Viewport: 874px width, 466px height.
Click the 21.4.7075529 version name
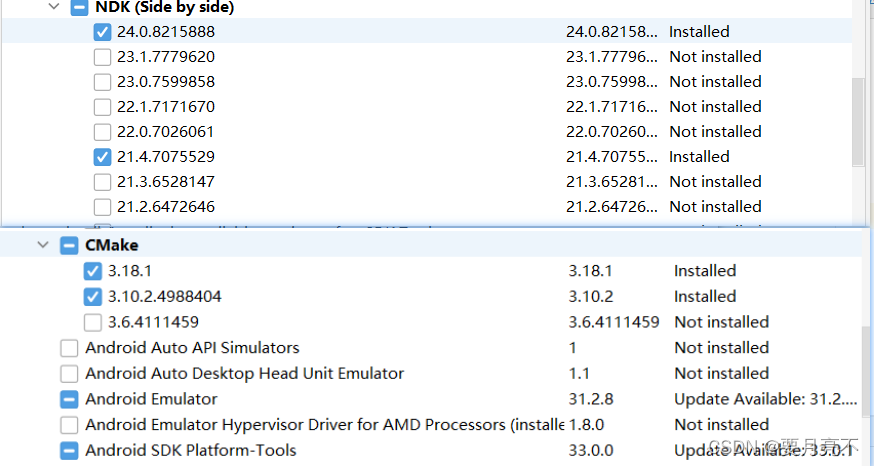[x=166, y=157]
